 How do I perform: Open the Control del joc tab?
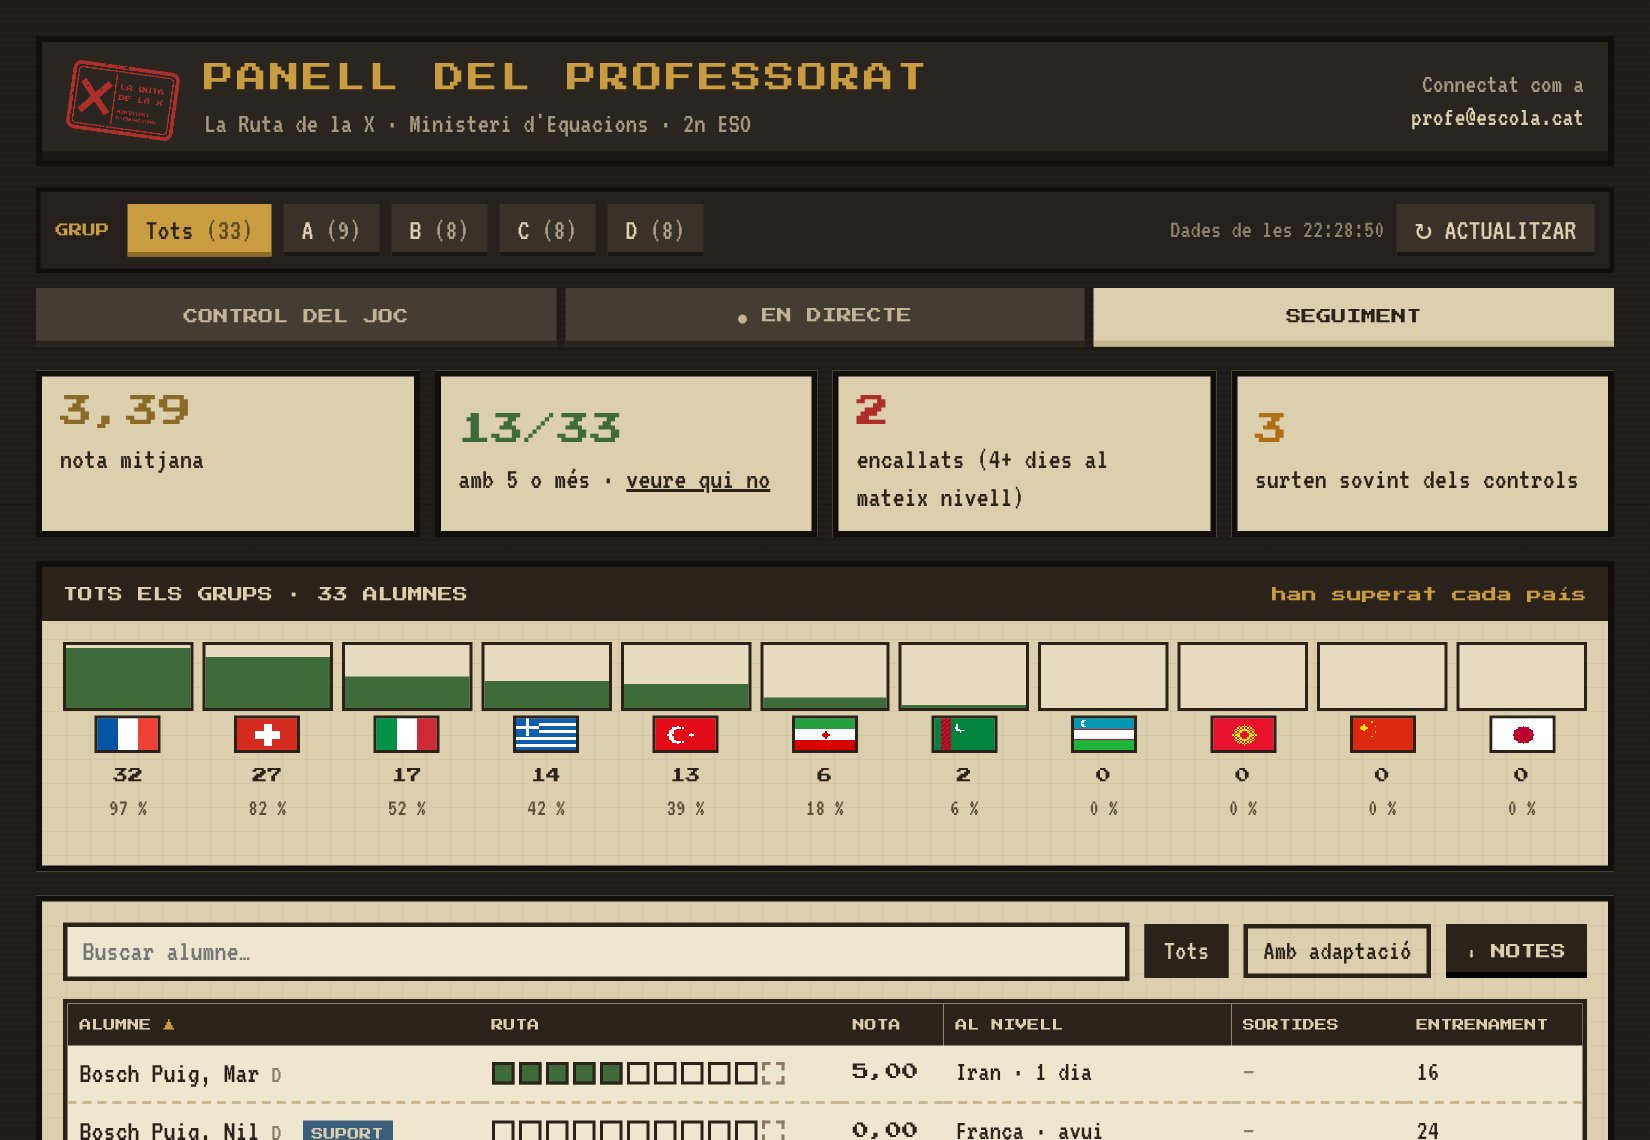[x=296, y=316]
